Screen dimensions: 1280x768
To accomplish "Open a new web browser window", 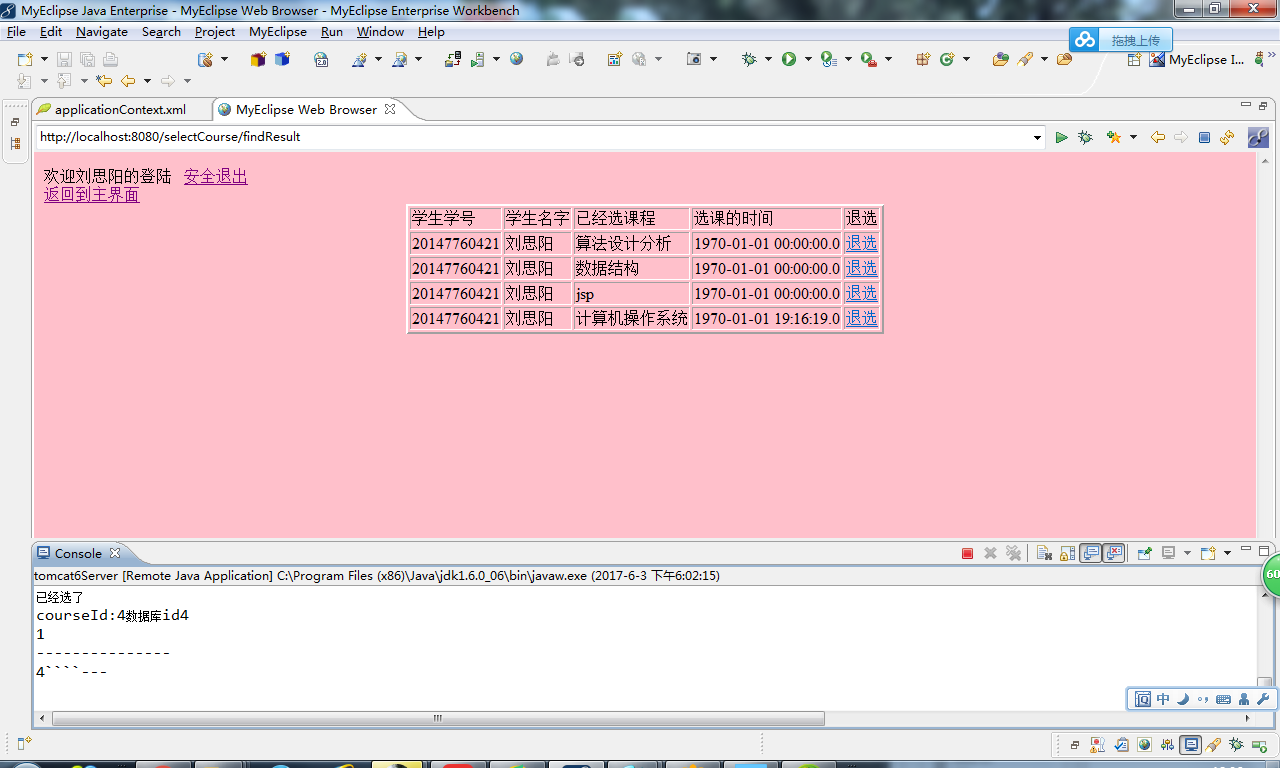I will [516, 59].
